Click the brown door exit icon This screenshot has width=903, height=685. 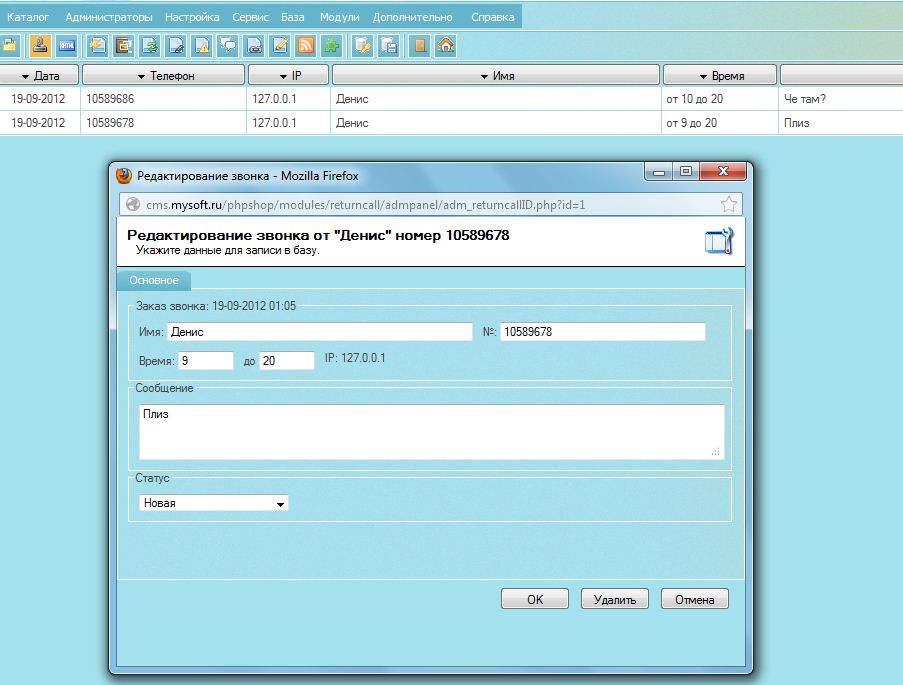pos(420,46)
